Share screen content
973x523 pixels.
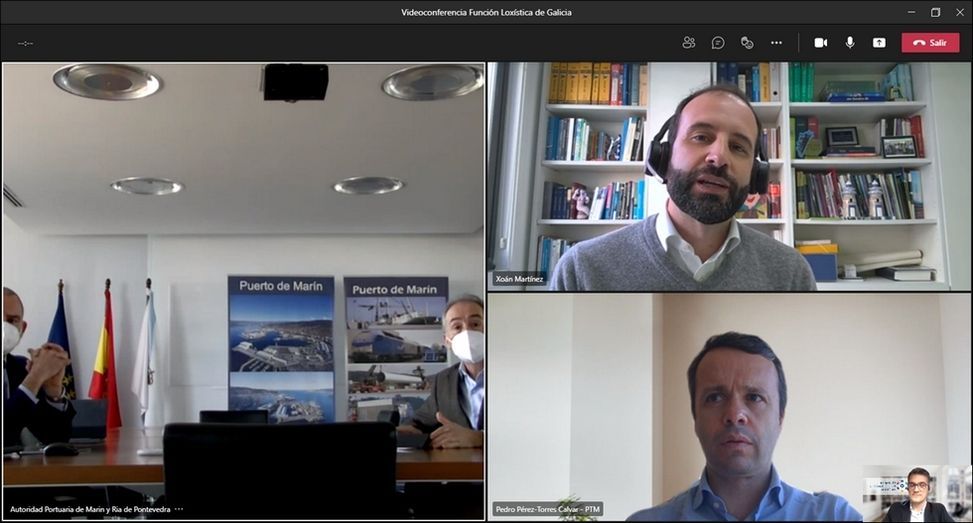click(879, 43)
